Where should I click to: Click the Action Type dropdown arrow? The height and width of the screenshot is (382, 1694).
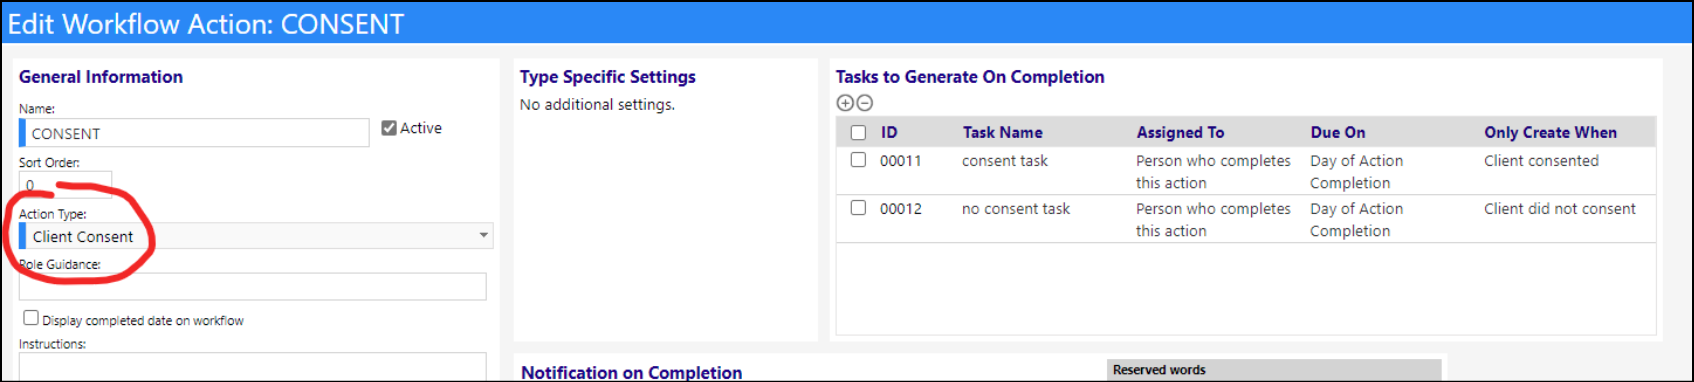484,236
